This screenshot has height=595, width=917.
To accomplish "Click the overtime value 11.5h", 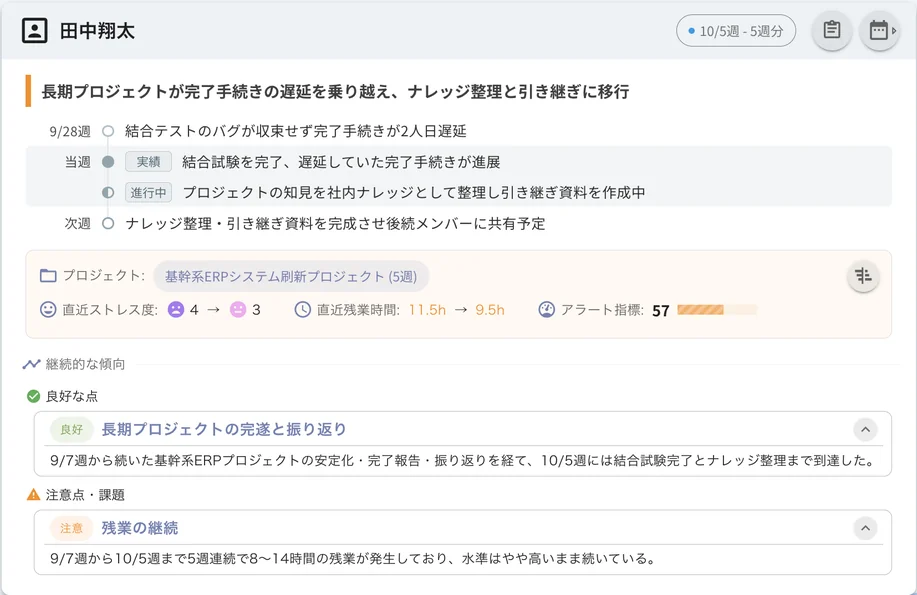I will [x=427, y=310].
